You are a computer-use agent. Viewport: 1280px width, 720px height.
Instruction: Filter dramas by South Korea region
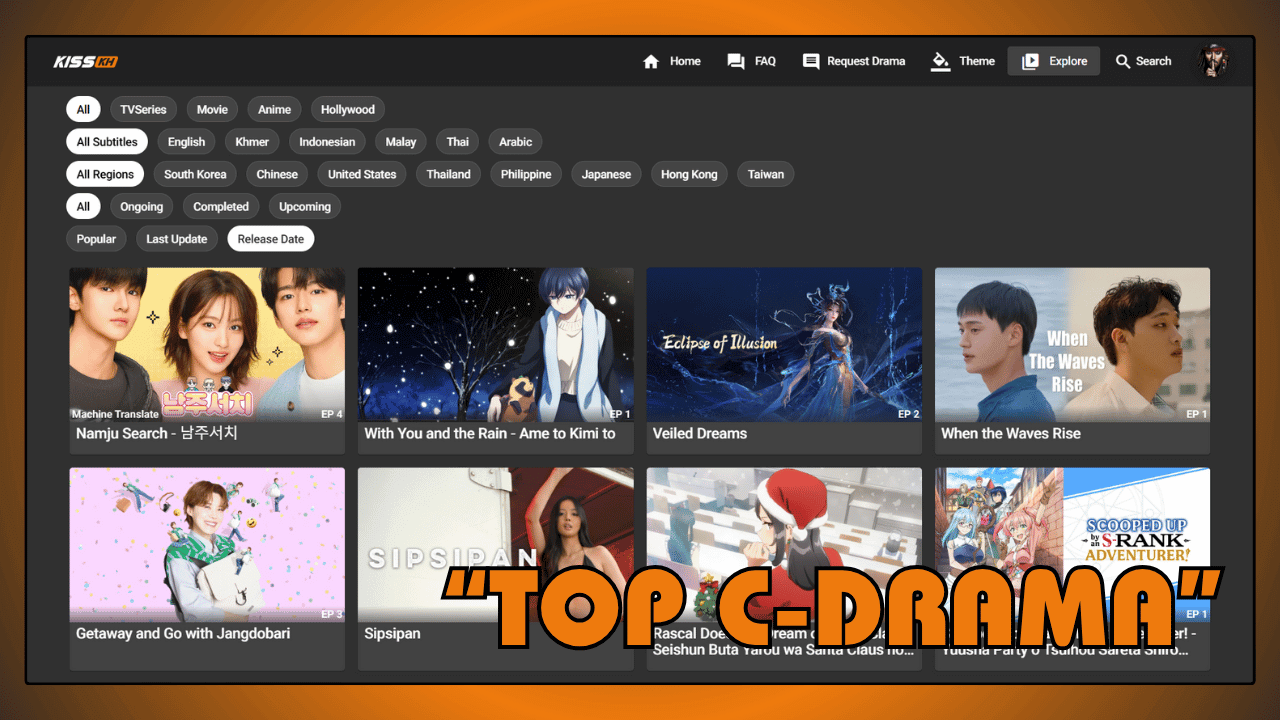[x=195, y=174]
